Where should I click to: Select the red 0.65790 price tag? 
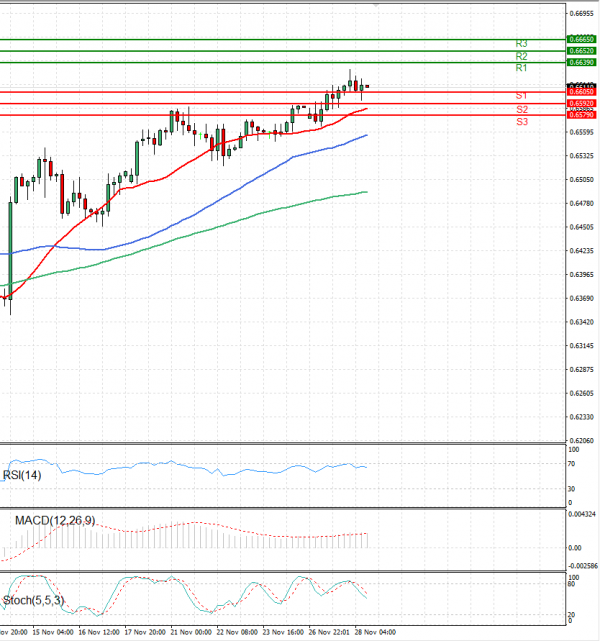pos(581,115)
